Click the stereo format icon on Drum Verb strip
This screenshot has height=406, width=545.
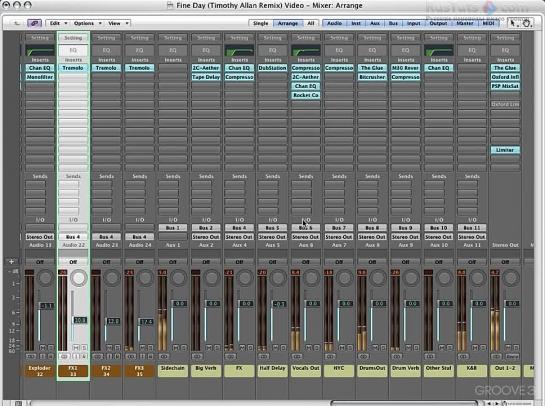[x=397, y=356]
